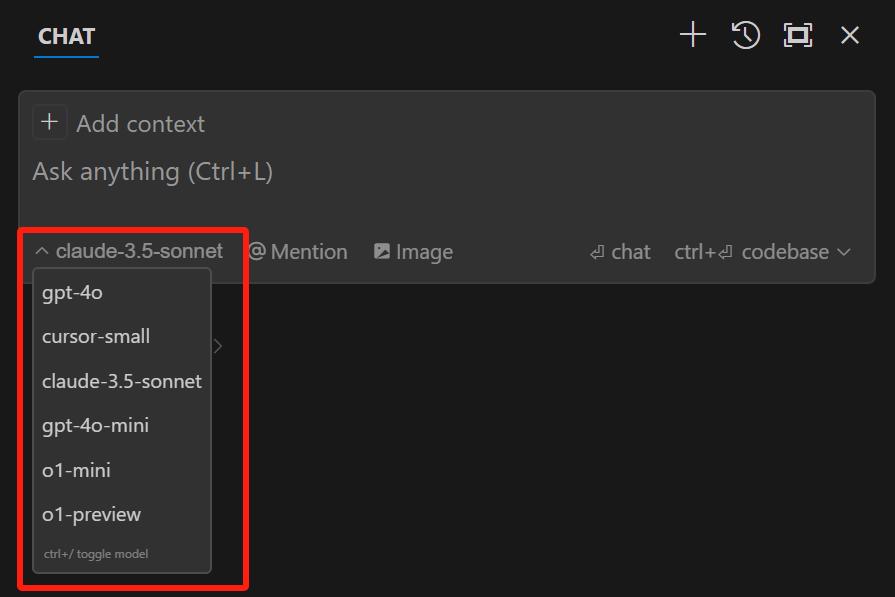Image resolution: width=895 pixels, height=597 pixels.
Task: Select o1-mini from the list
Action: pyautogui.click(x=76, y=470)
